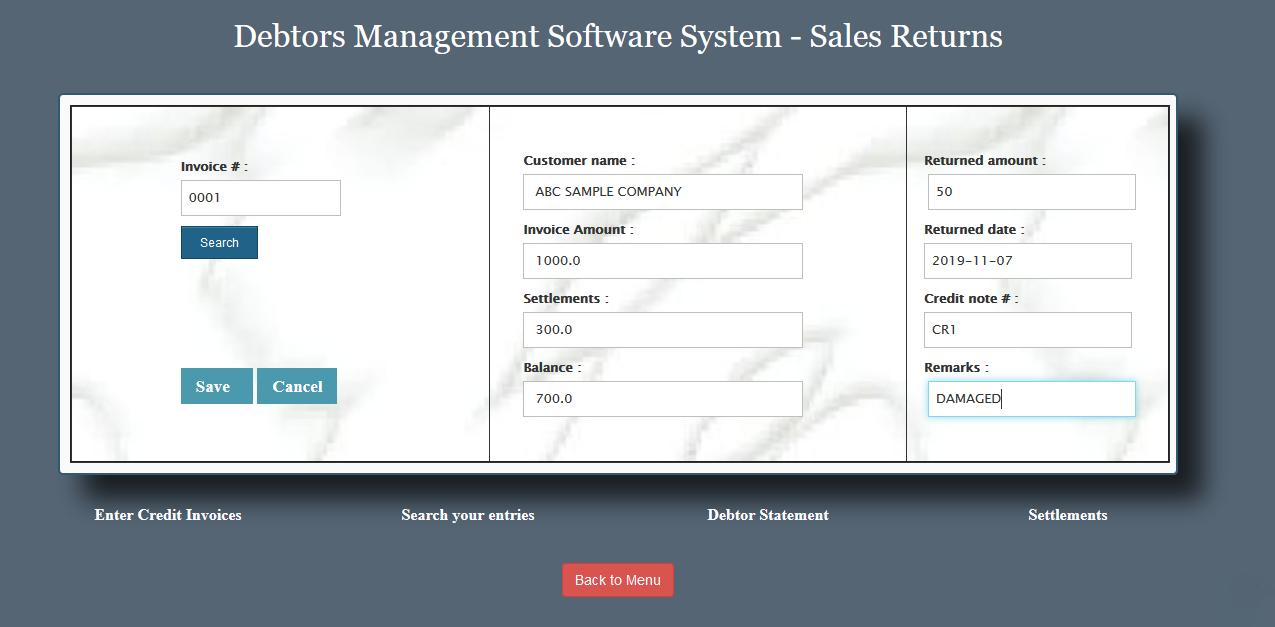This screenshot has width=1275, height=627.
Task: Click the Invoice # label
Action: tap(214, 167)
